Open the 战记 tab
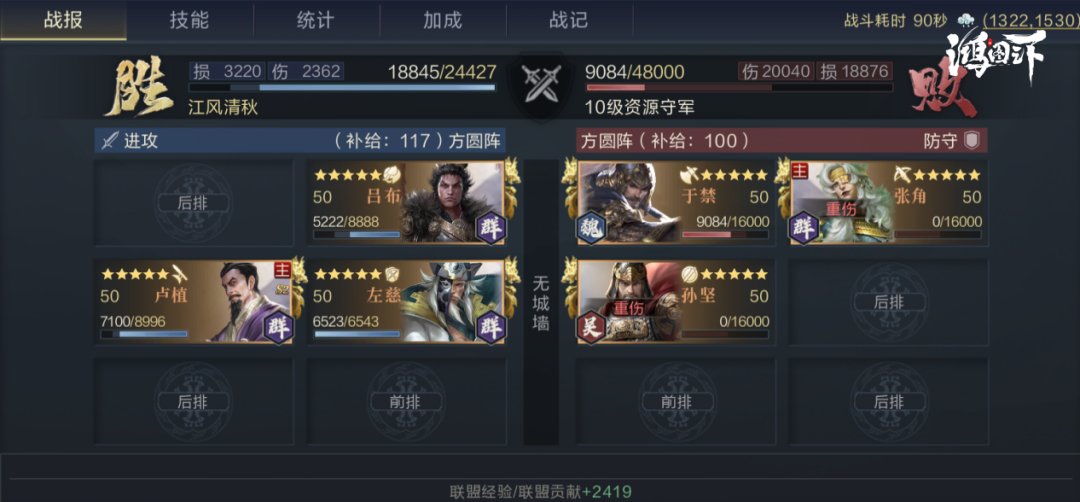The height and width of the screenshot is (502, 1080). [569, 20]
